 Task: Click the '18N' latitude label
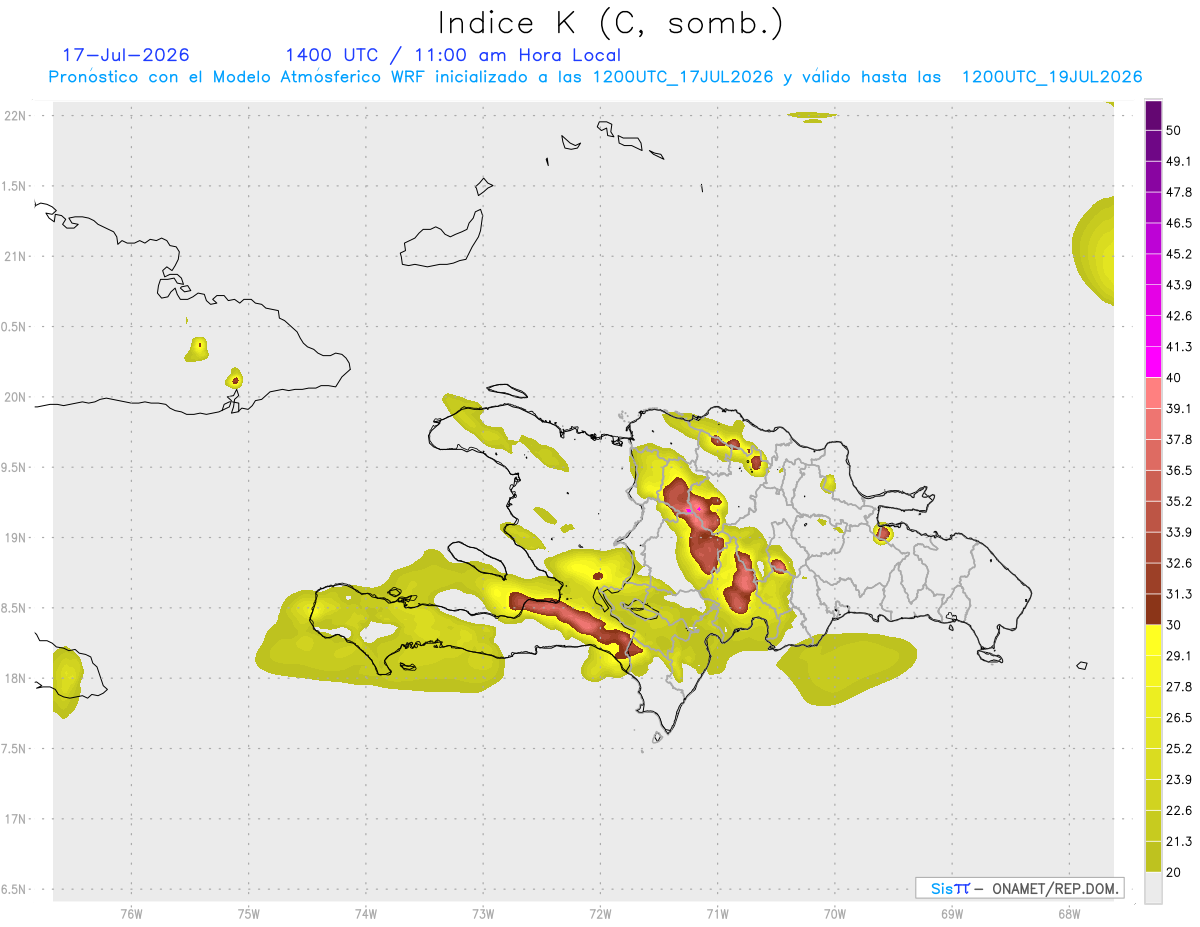point(15,679)
